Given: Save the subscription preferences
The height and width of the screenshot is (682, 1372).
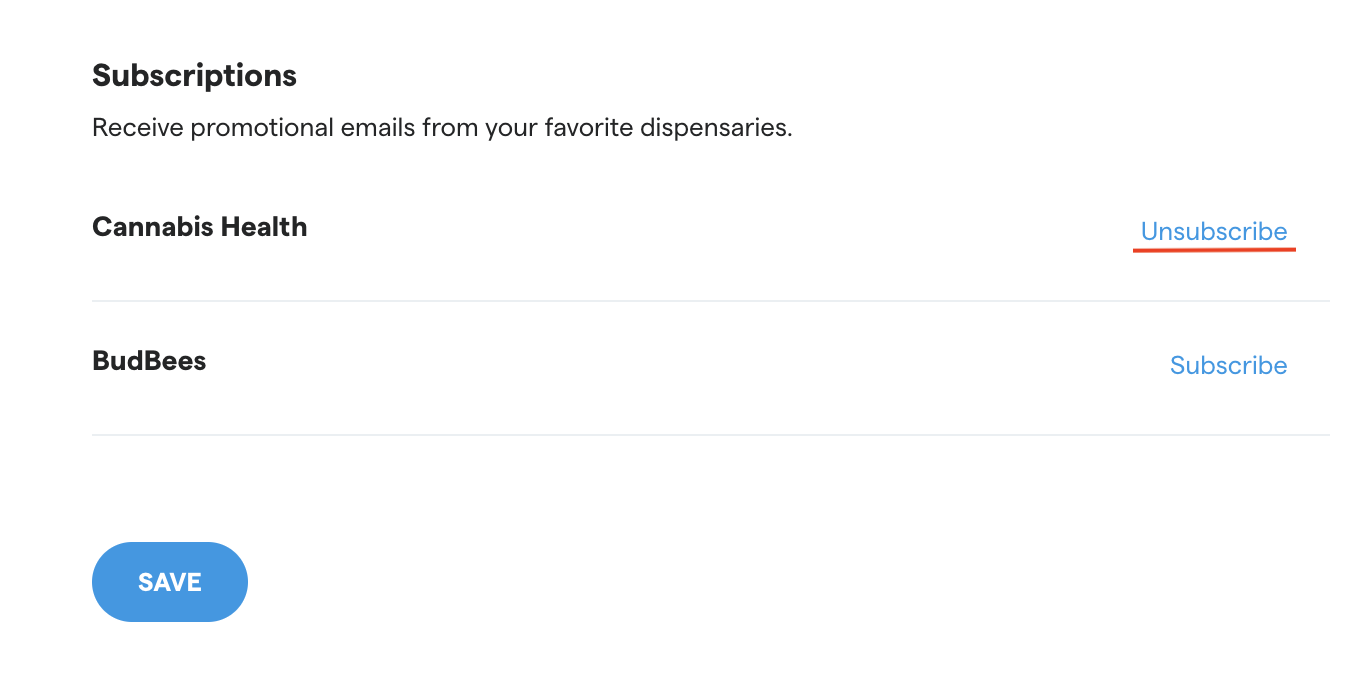Looking at the screenshot, I should pos(170,582).
